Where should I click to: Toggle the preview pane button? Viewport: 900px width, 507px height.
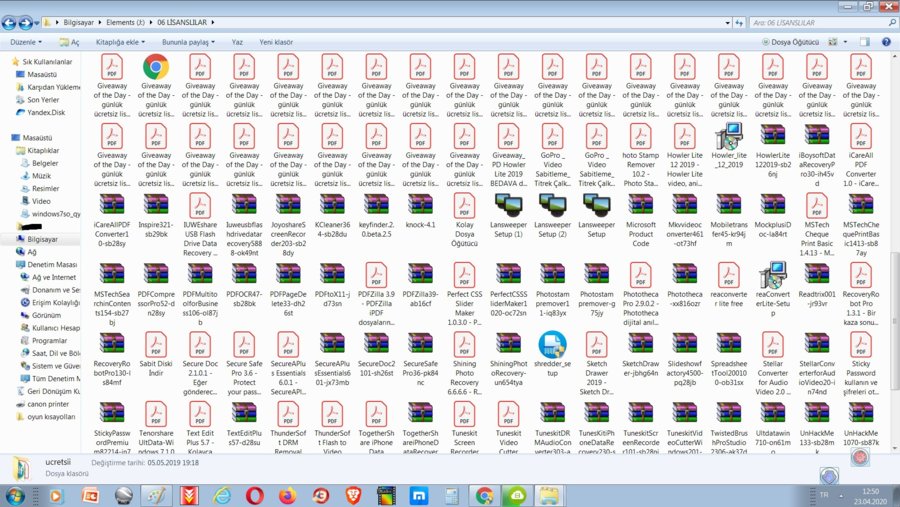tap(864, 42)
